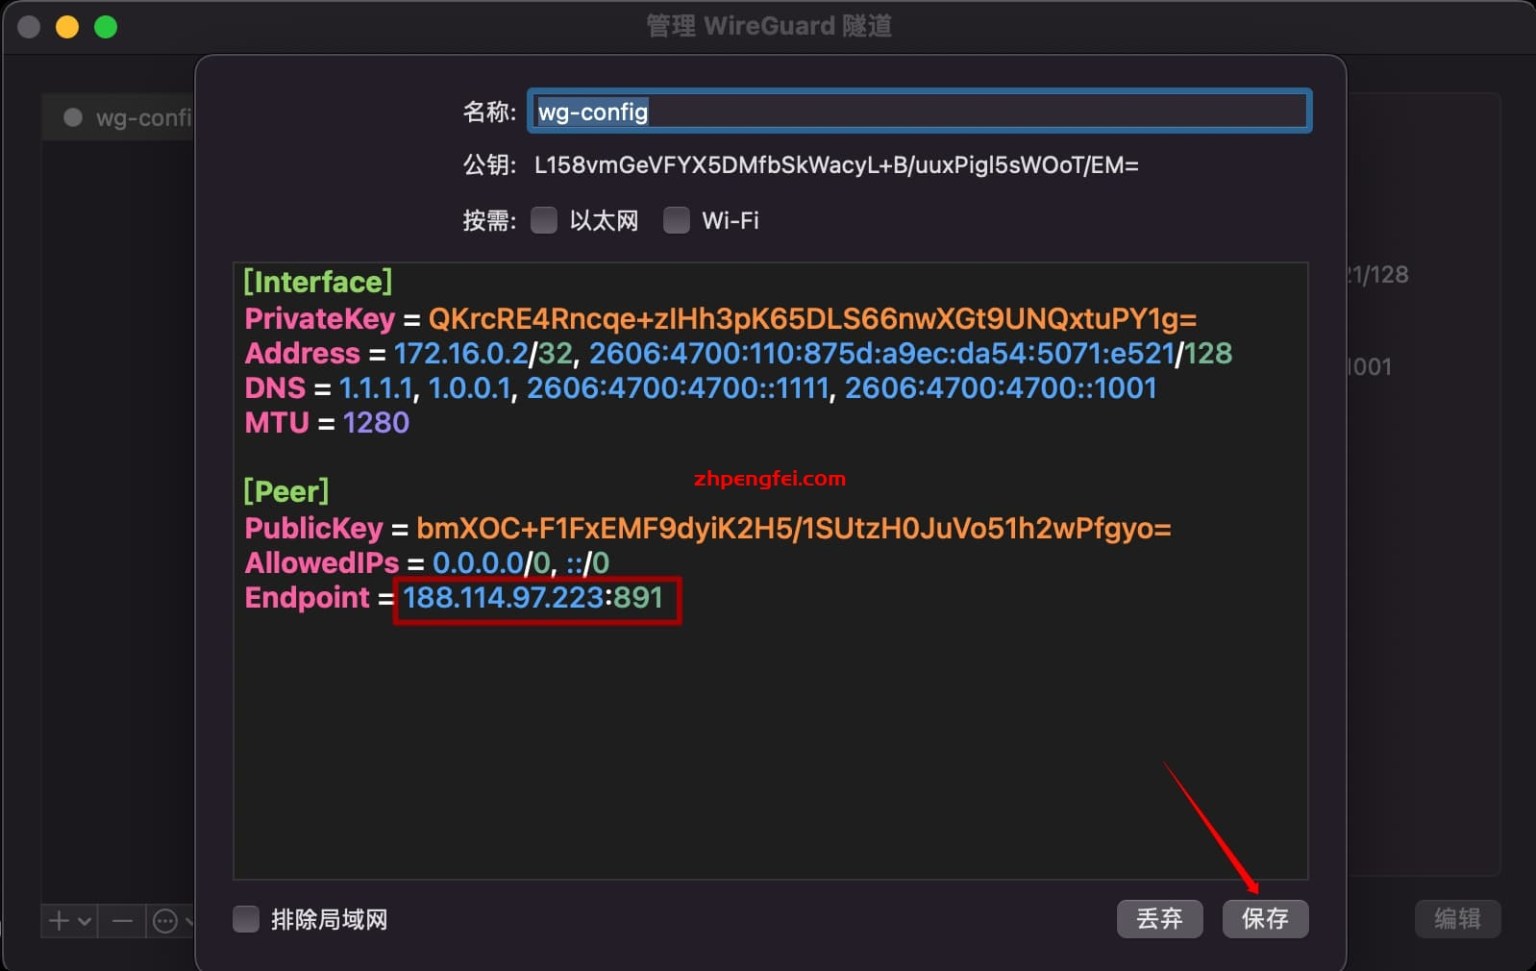The height and width of the screenshot is (971, 1536).
Task: Toggle the 排除局域网 checkbox
Action: tap(246, 919)
